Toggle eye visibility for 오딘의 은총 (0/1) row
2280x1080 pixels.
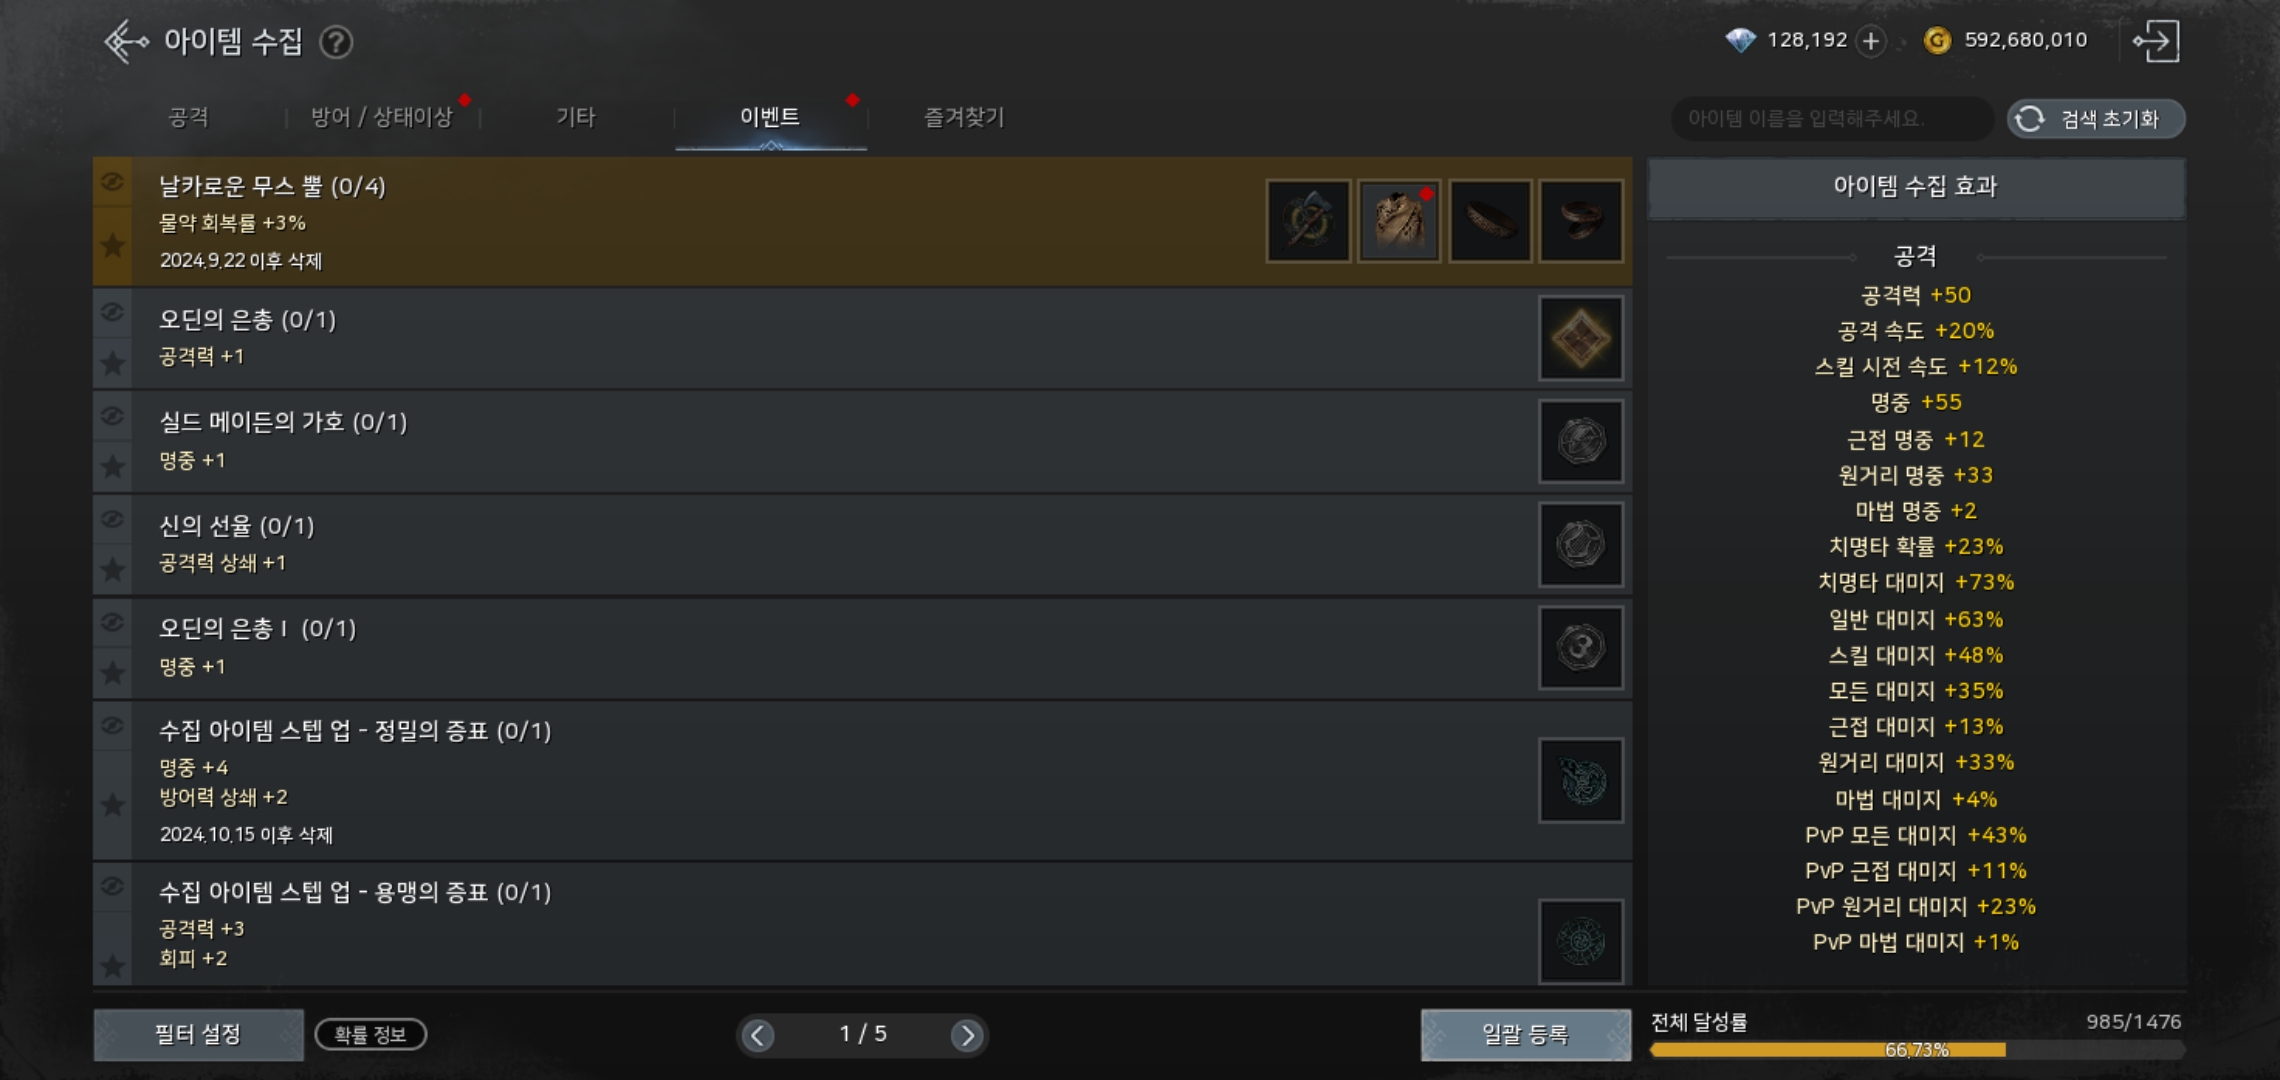(112, 313)
